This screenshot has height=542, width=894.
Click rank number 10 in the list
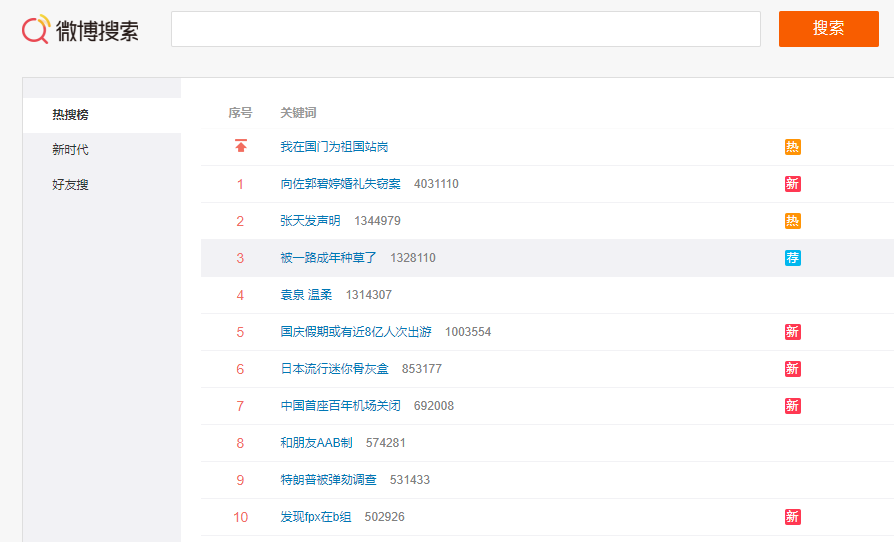241,517
